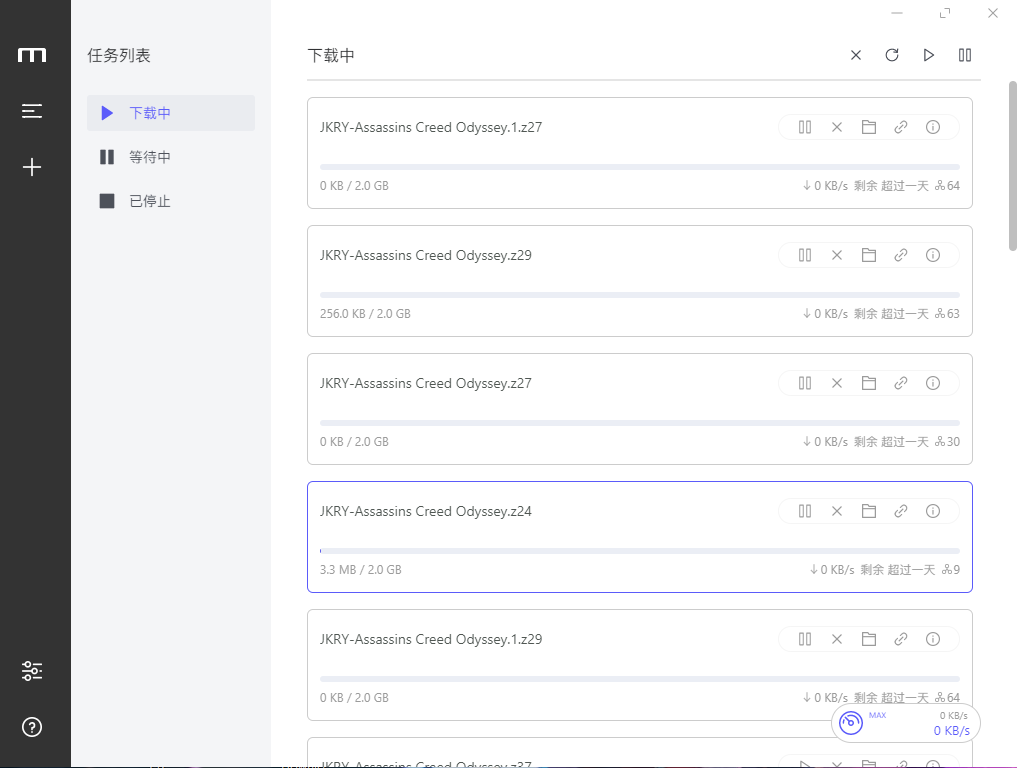The image size is (1017, 768).
Task: Remove the Odyssey.z24 task
Action: (x=837, y=511)
